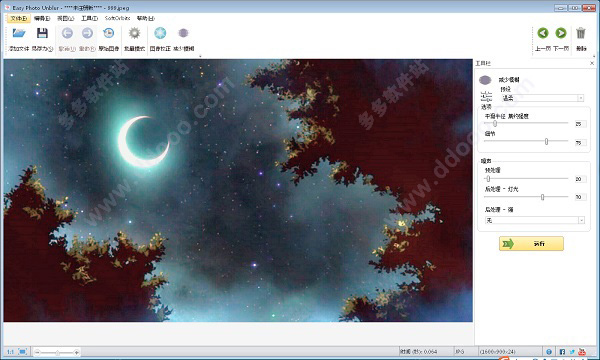This screenshot has width=600, height=360.
Task: Click the smoothing radius slider track
Action: point(526,123)
